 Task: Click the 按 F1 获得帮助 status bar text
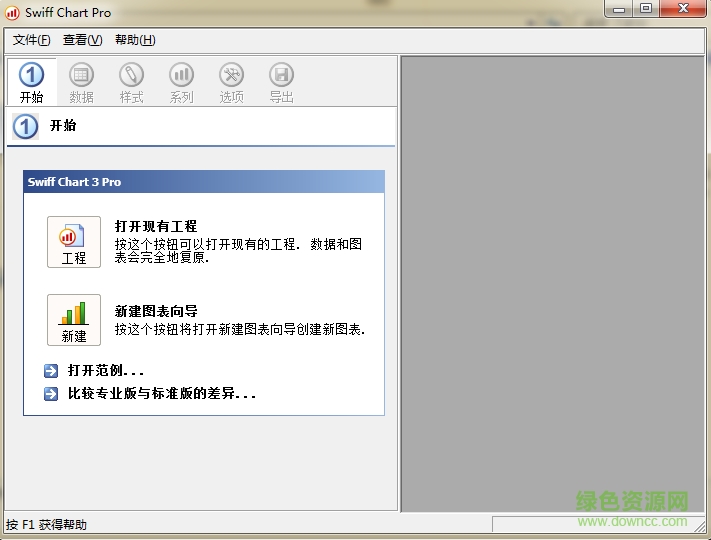[46, 525]
